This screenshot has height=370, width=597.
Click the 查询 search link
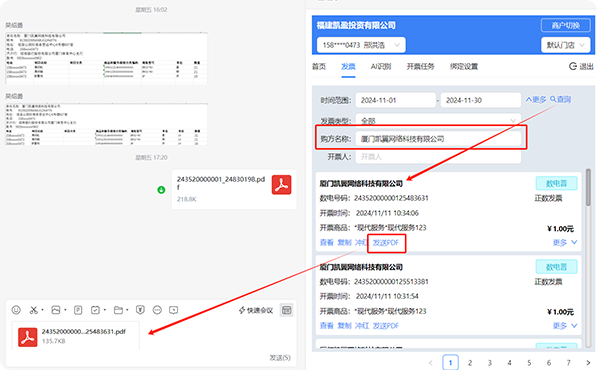pyautogui.click(x=560, y=99)
